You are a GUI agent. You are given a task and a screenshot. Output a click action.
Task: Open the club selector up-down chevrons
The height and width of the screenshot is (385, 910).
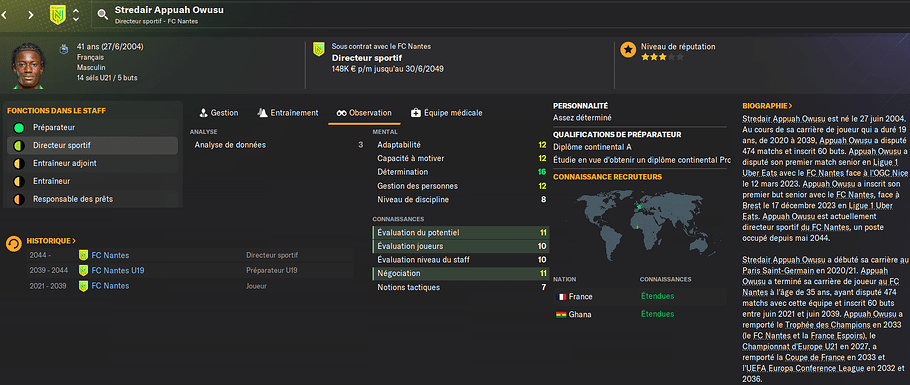point(75,15)
